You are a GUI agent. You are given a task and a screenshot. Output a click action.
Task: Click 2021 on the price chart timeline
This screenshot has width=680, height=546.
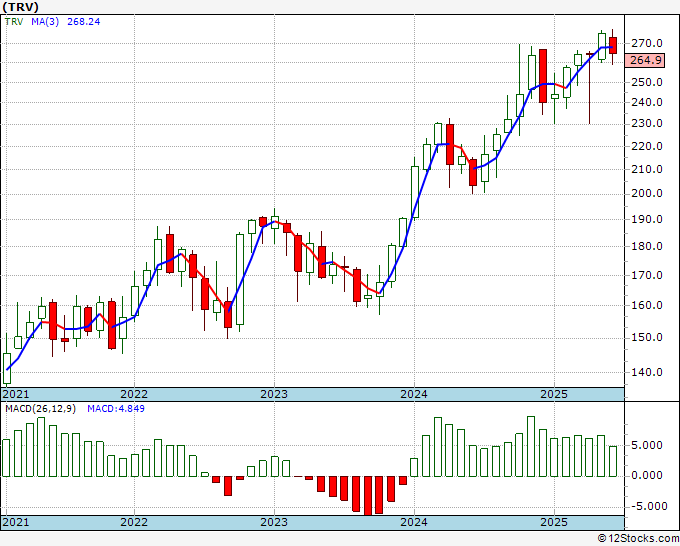(16, 394)
